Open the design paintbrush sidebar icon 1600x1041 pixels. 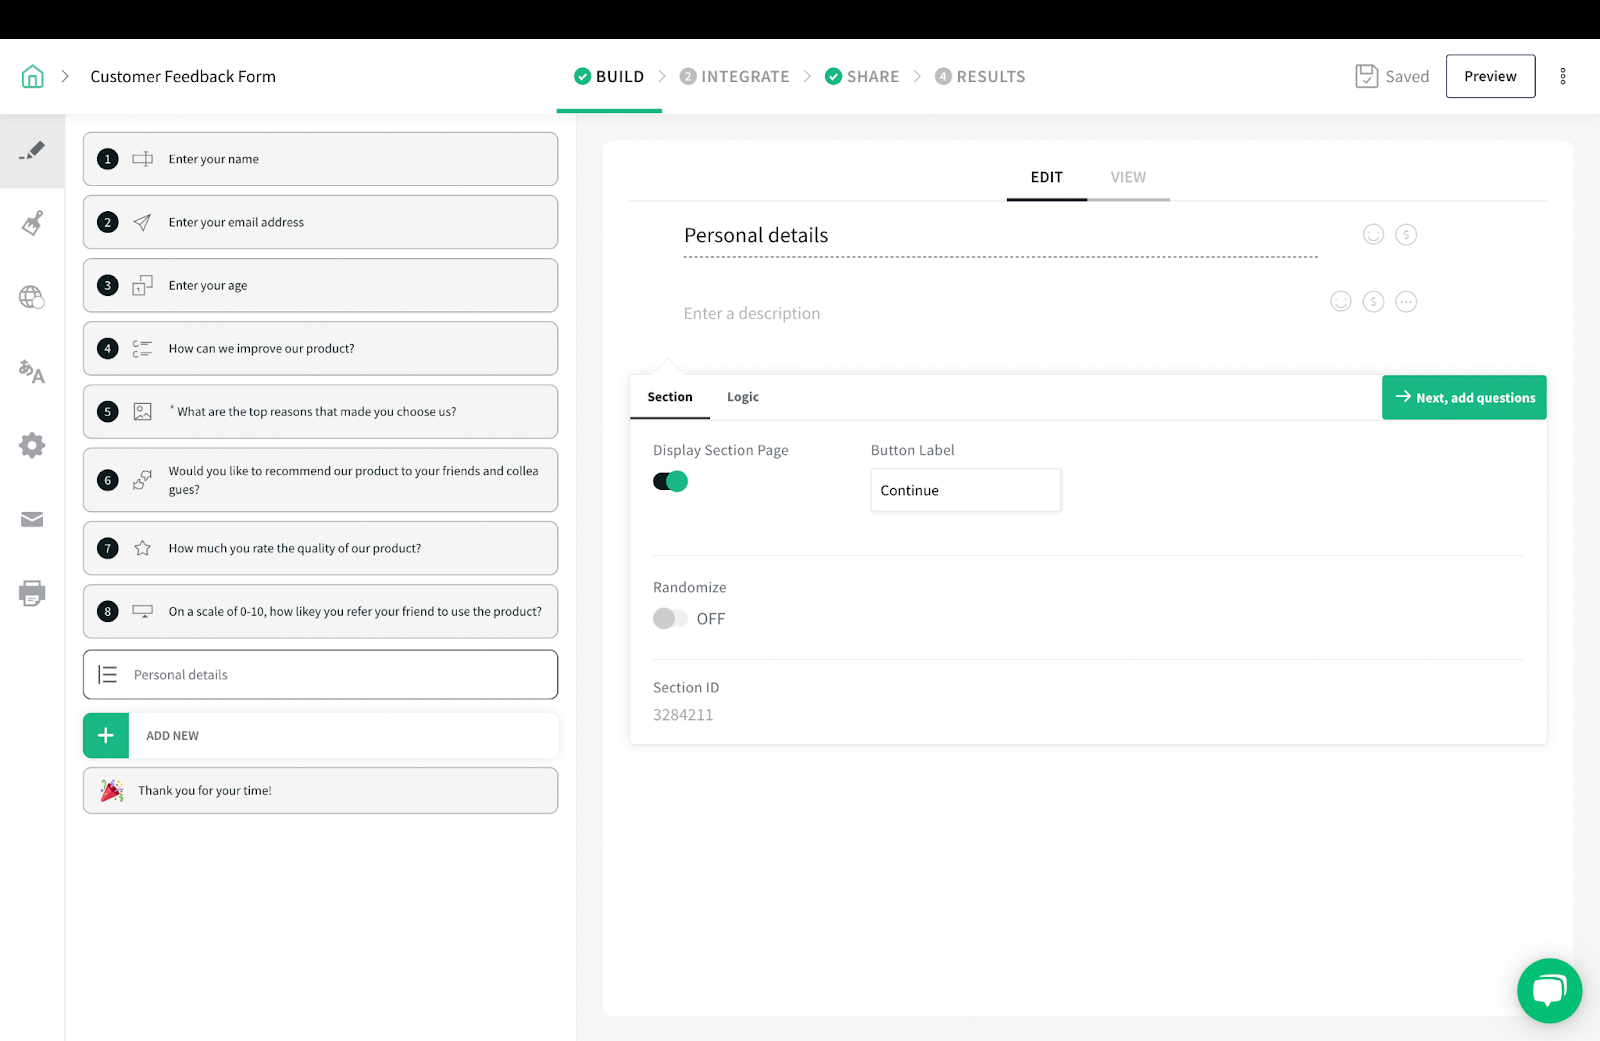point(32,223)
